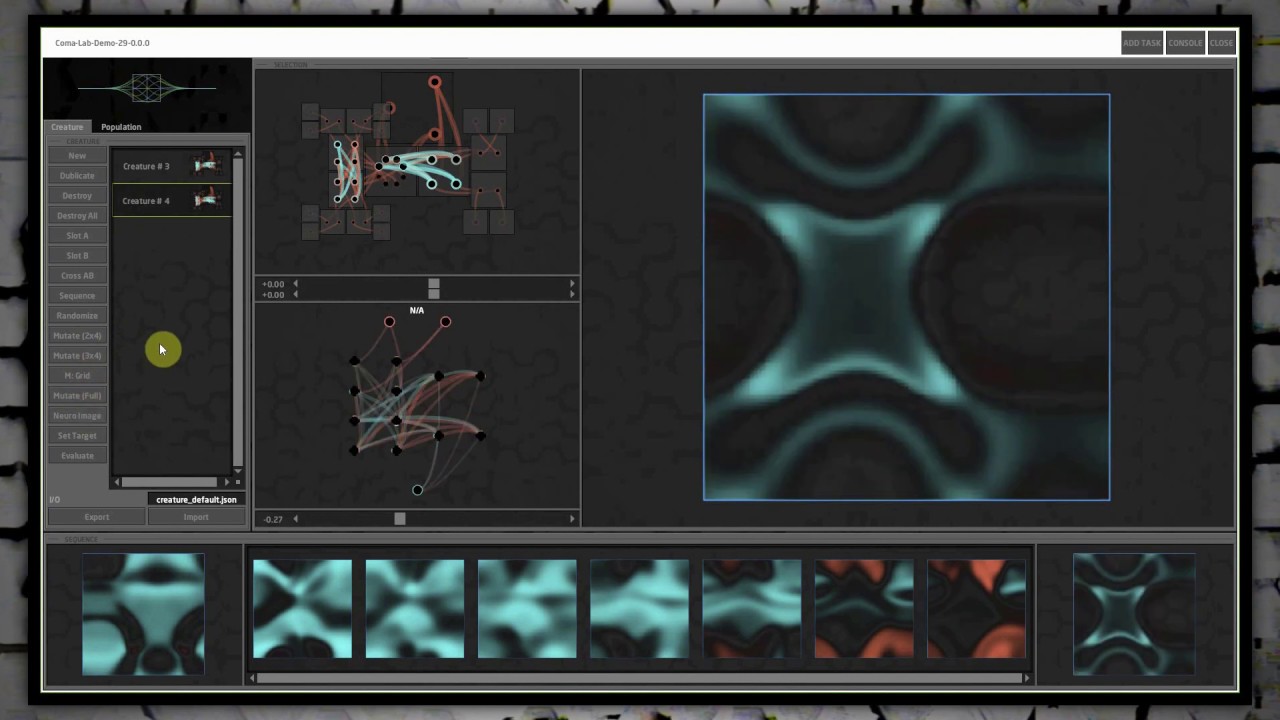Select the first thumbnail in sequence strip
1280x720 pixels.
click(302, 608)
